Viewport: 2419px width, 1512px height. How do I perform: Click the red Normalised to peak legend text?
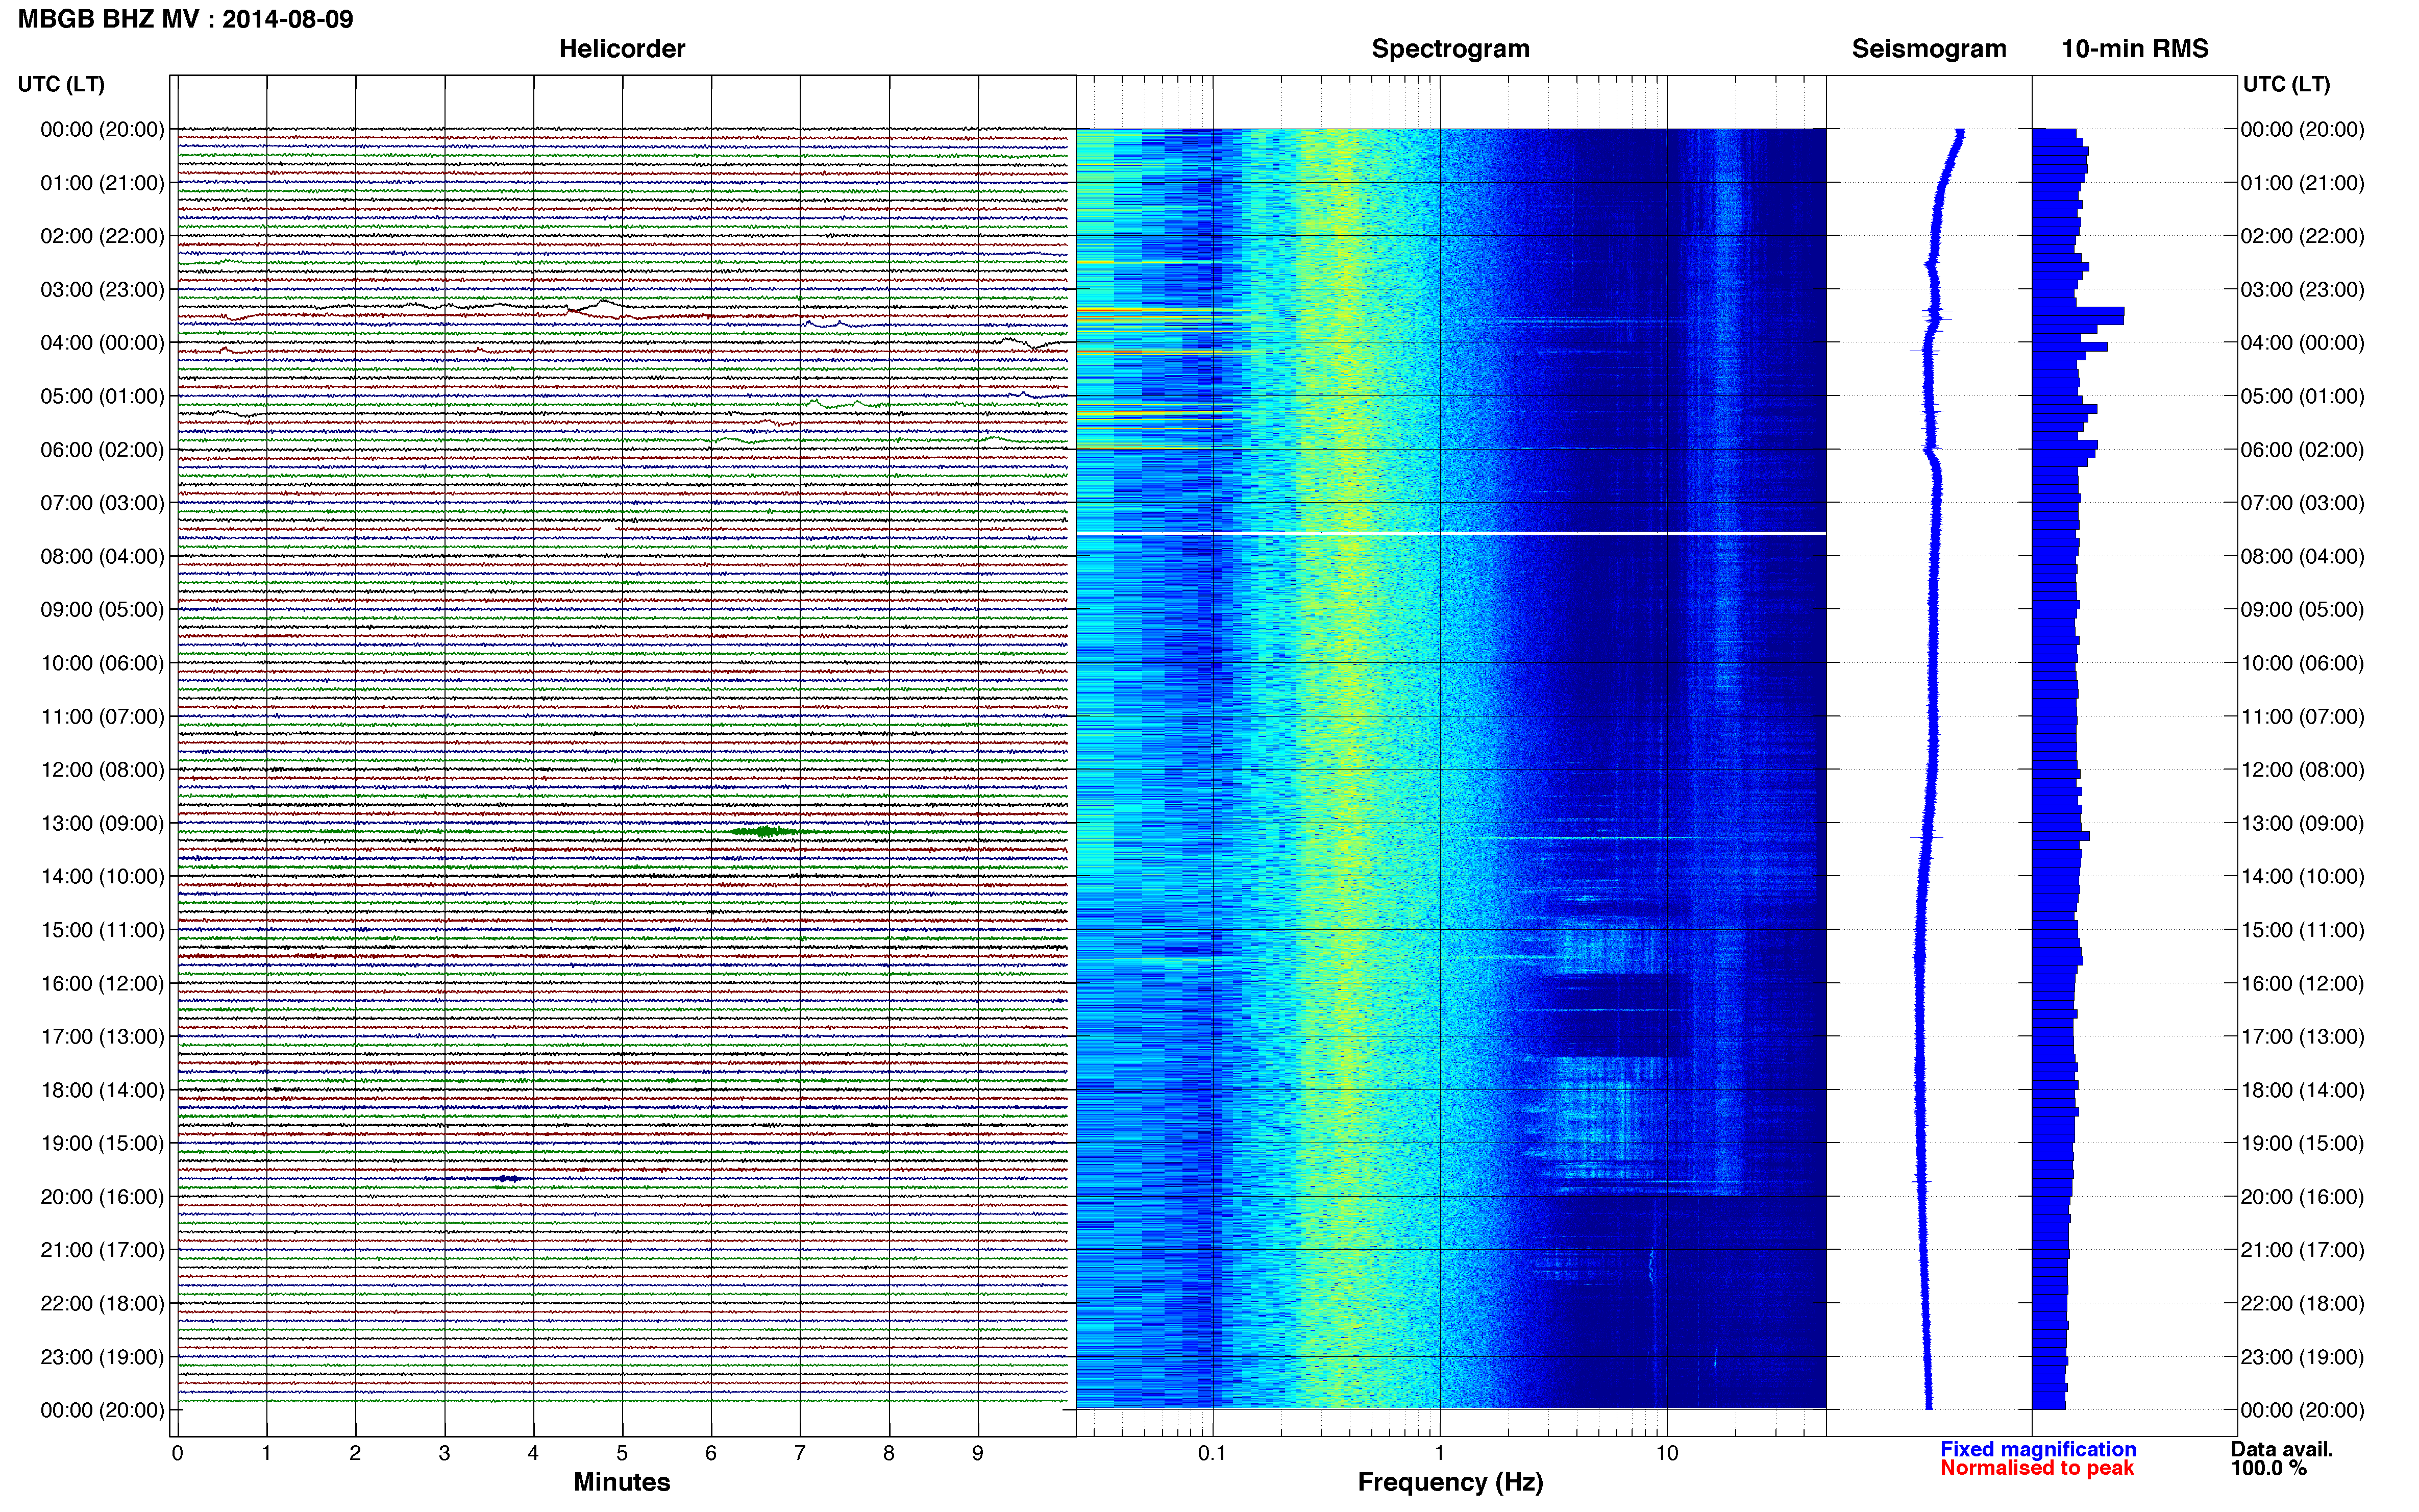coord(2037,1468)
